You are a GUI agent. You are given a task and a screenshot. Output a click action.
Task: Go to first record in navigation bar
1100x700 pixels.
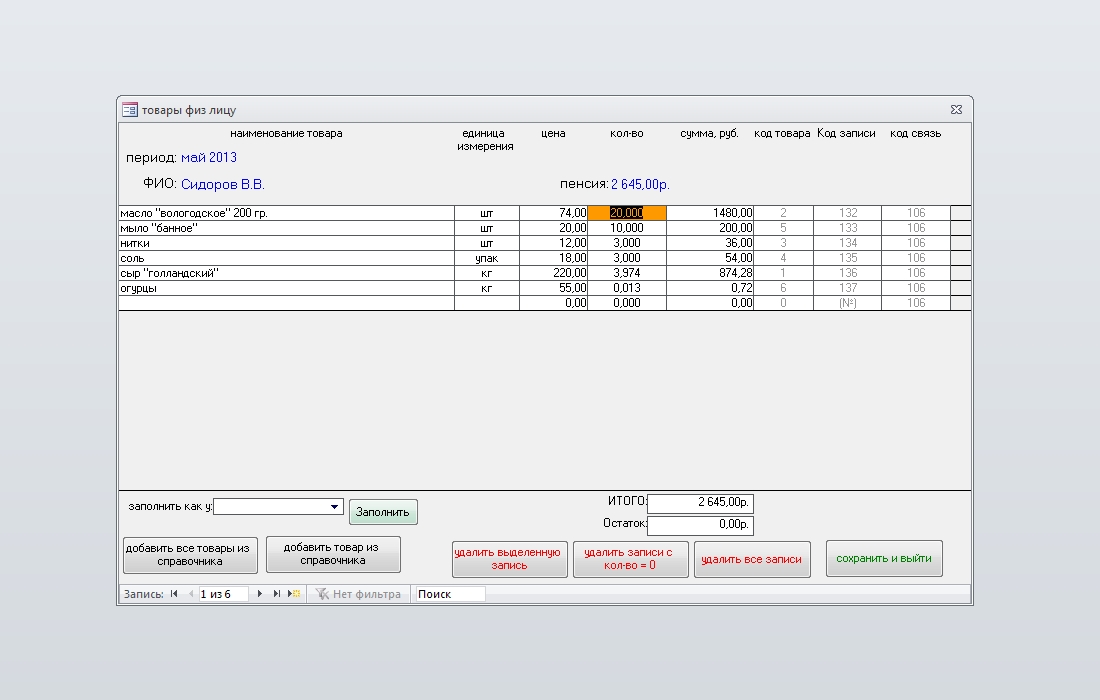click(174, 594)
